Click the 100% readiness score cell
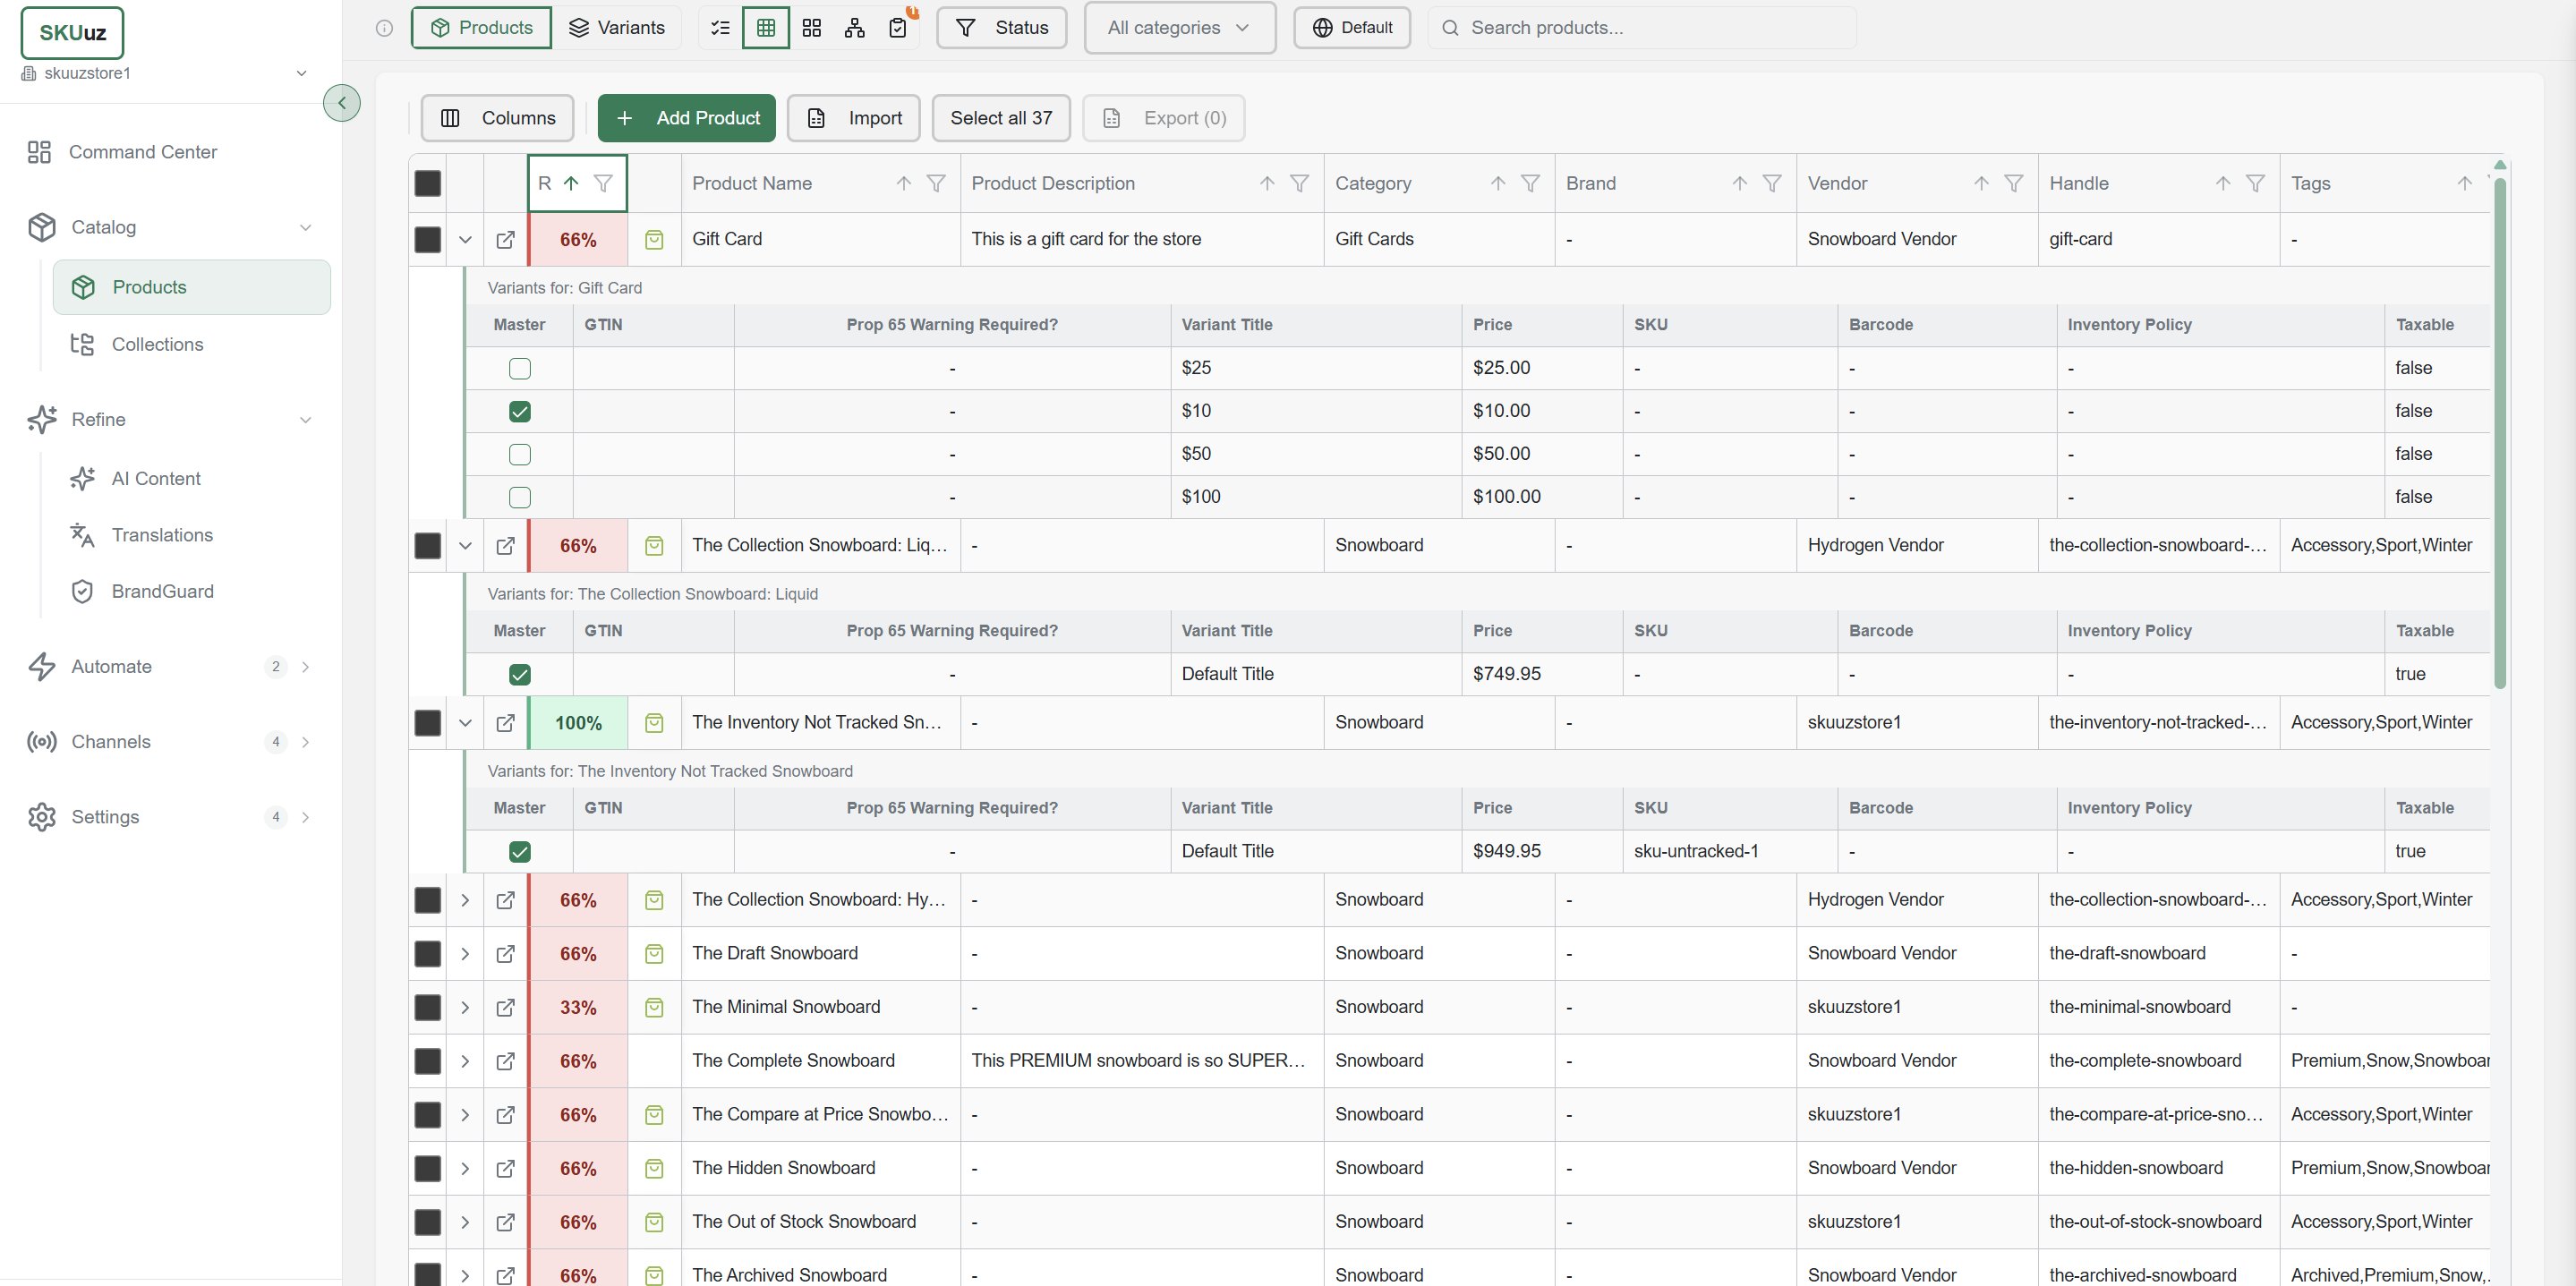Viewport: 2576px width, 1286px height. click(x=578, y=723)
